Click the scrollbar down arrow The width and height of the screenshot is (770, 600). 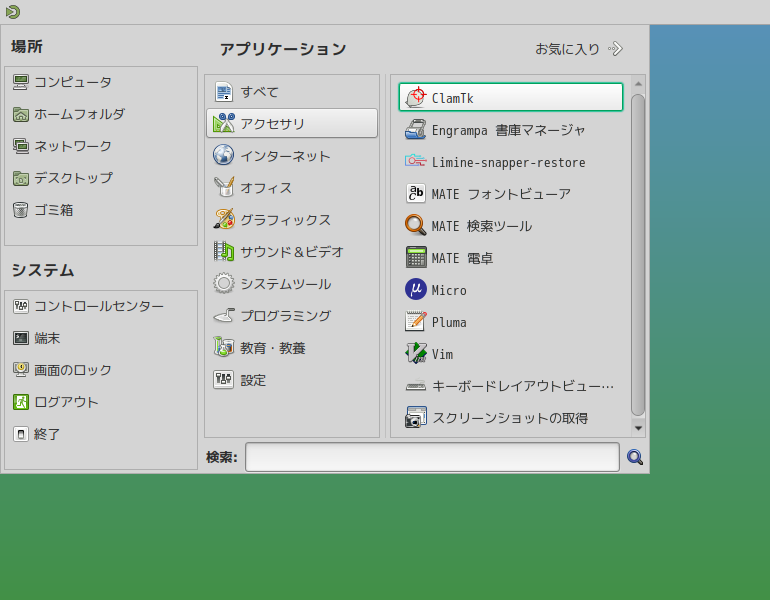tap(638, 428)
